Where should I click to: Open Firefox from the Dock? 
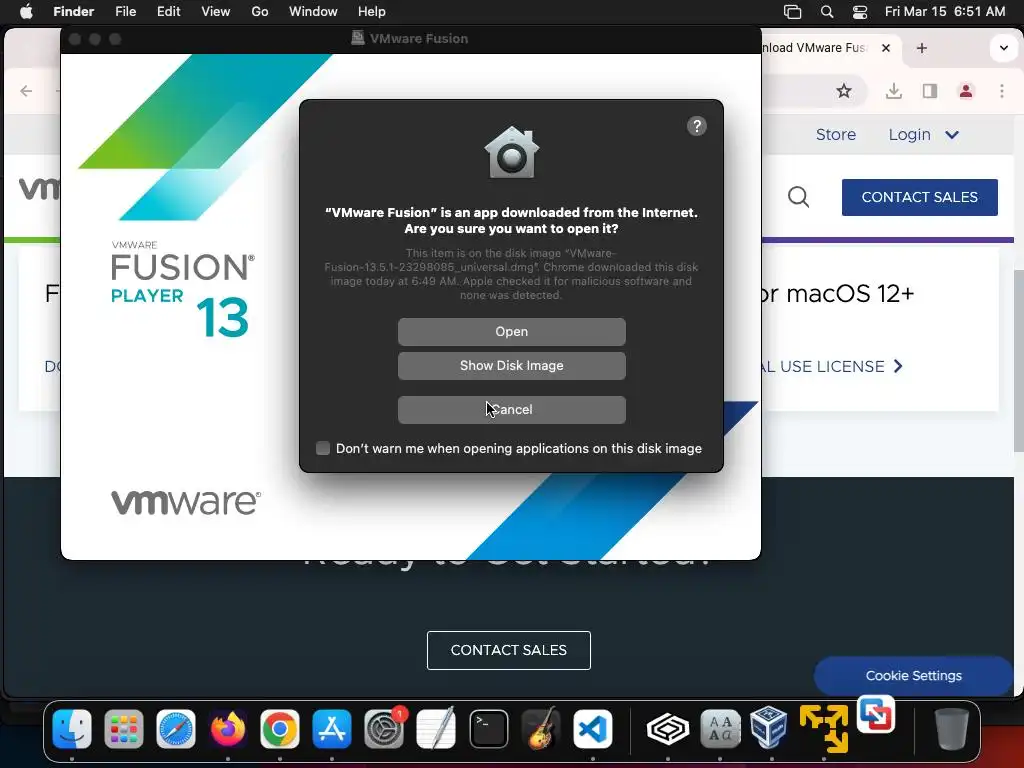click(227, 729)
